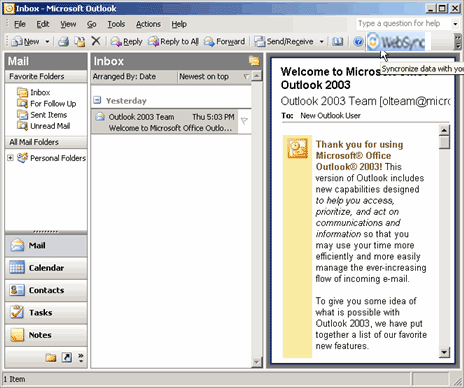Image resolution: width=464 pixels, height=388 pixels.
Task: Open the Help menu
Action: pos(179,24)
